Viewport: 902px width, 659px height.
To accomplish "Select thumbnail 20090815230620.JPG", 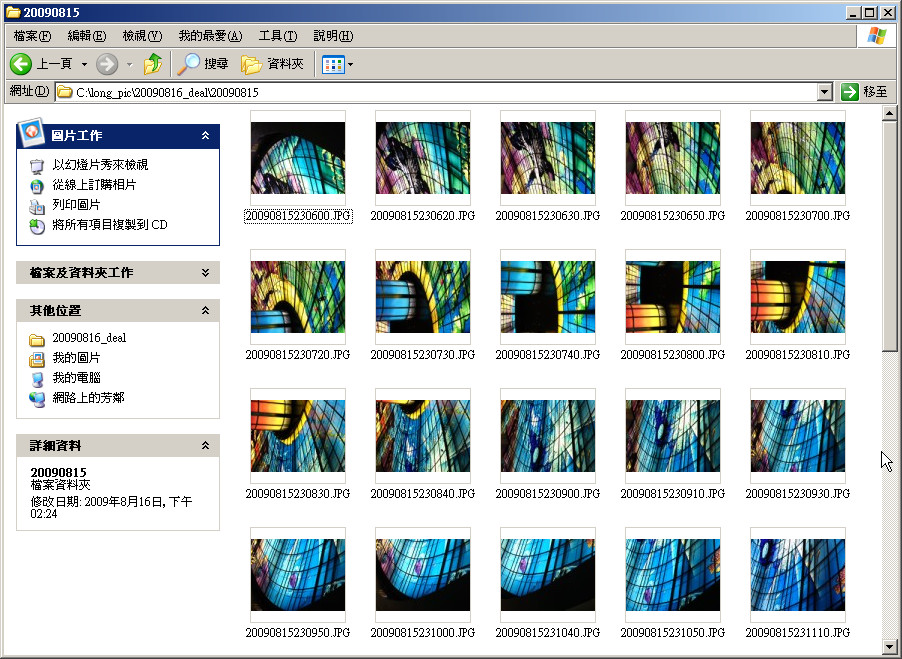I will [x=423, y=158].
